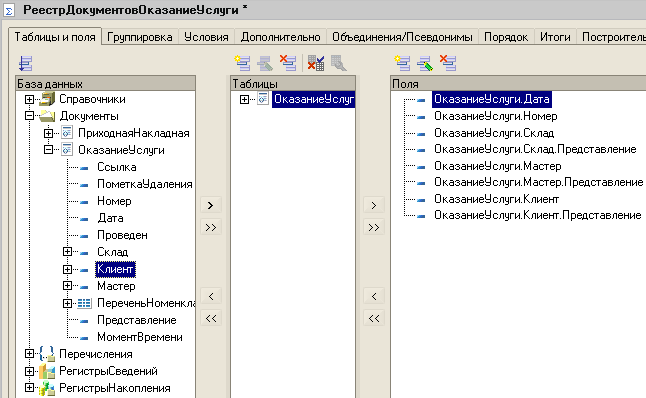Expand ОказаниеУслуги in the Таблицы list
646x398 pixels.
244,99
